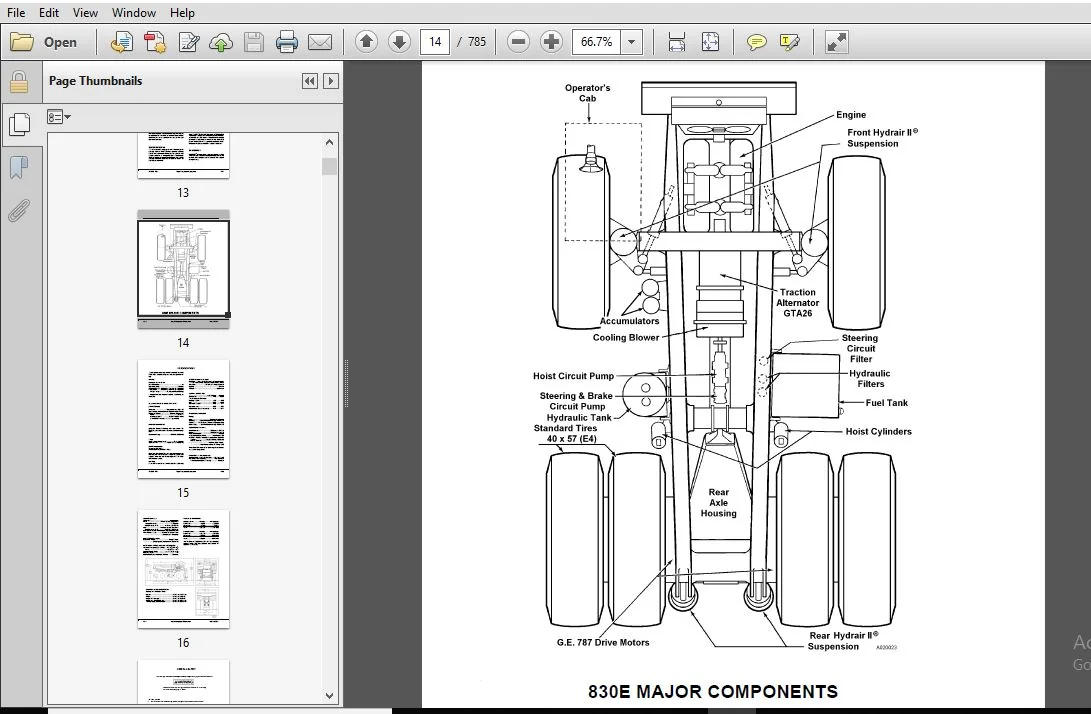Select the page 16 thumbnail
This screenshot has width=1091, height=714.
[183, 569]
